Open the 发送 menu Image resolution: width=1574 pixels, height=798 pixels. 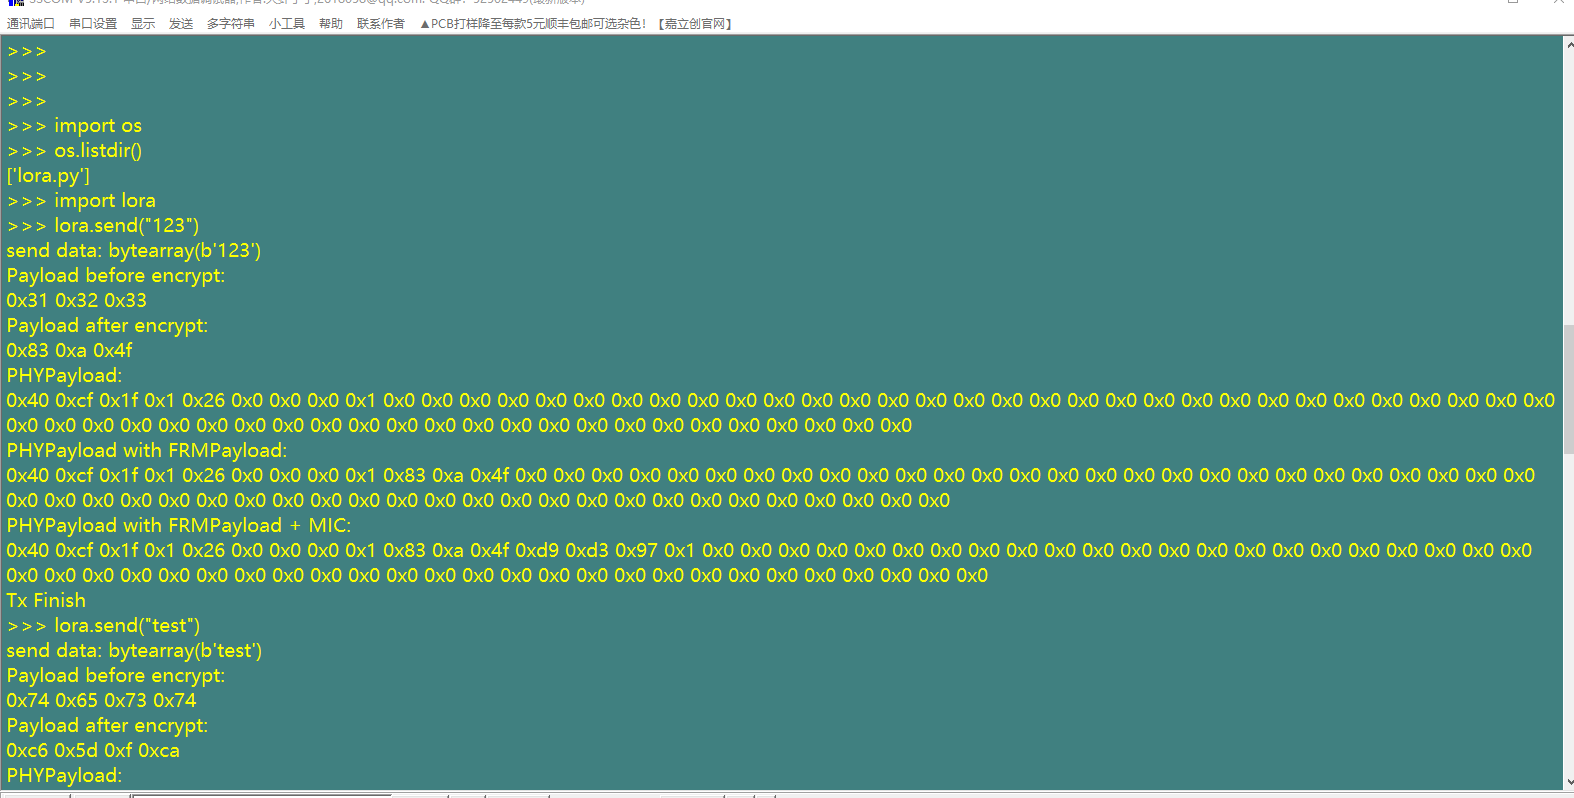point(181,24)
